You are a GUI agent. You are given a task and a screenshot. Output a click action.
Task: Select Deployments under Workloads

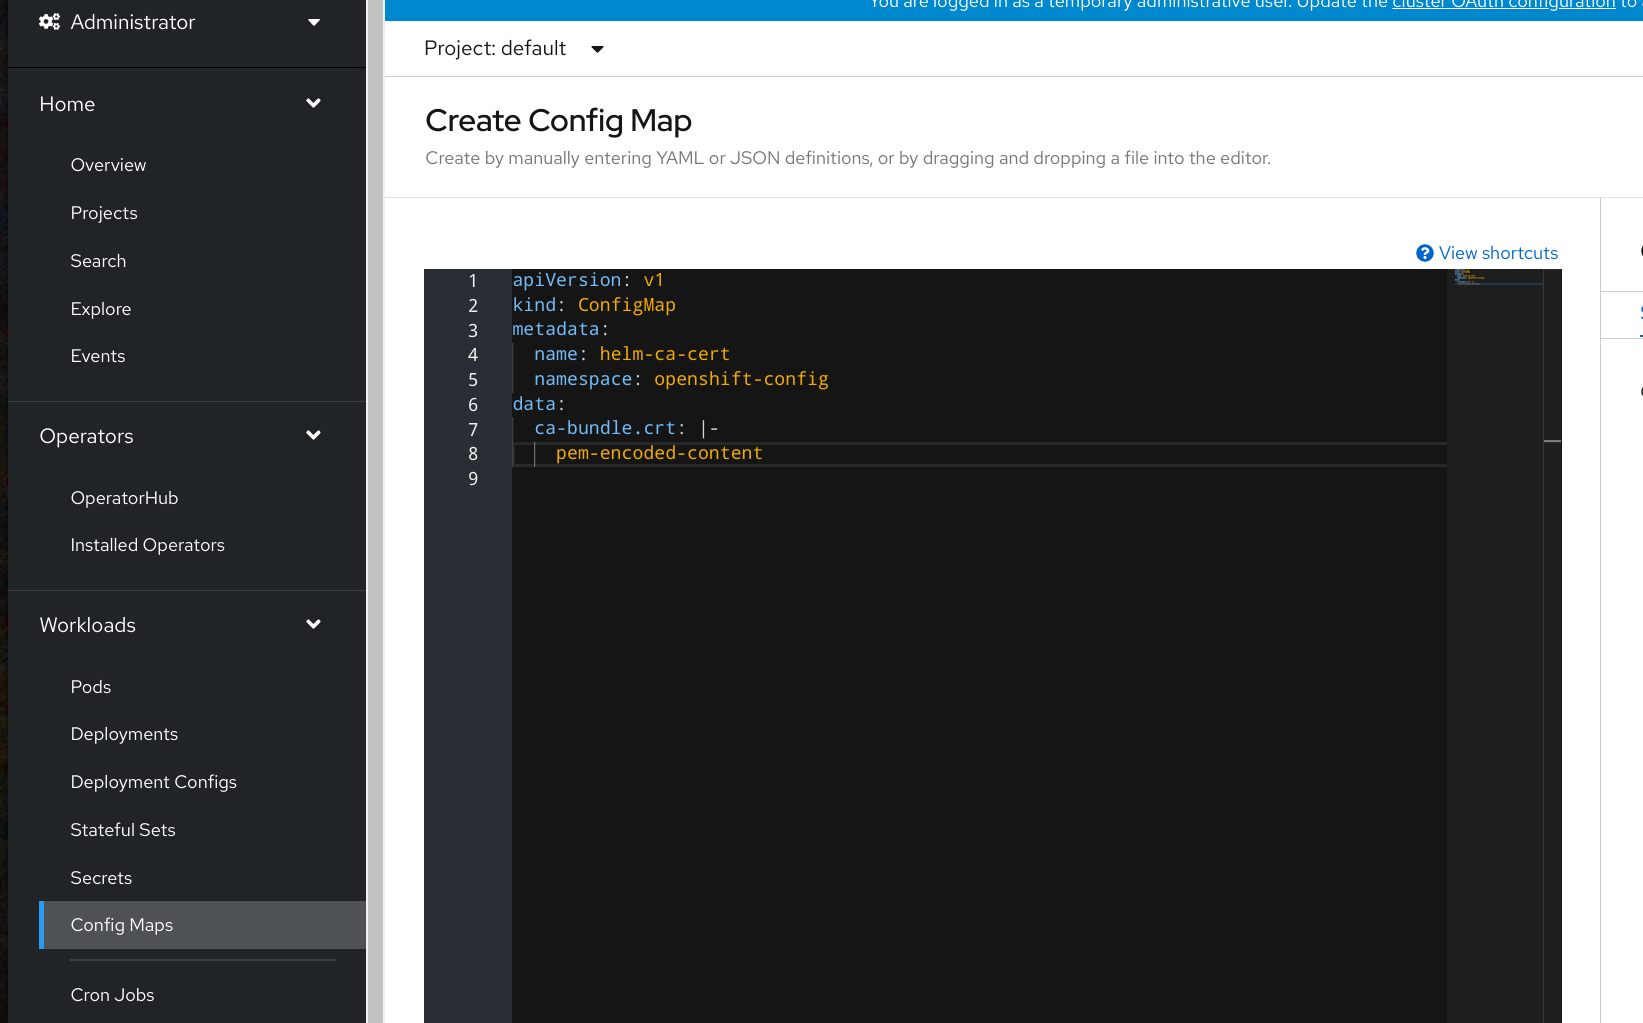coord(124,733)
